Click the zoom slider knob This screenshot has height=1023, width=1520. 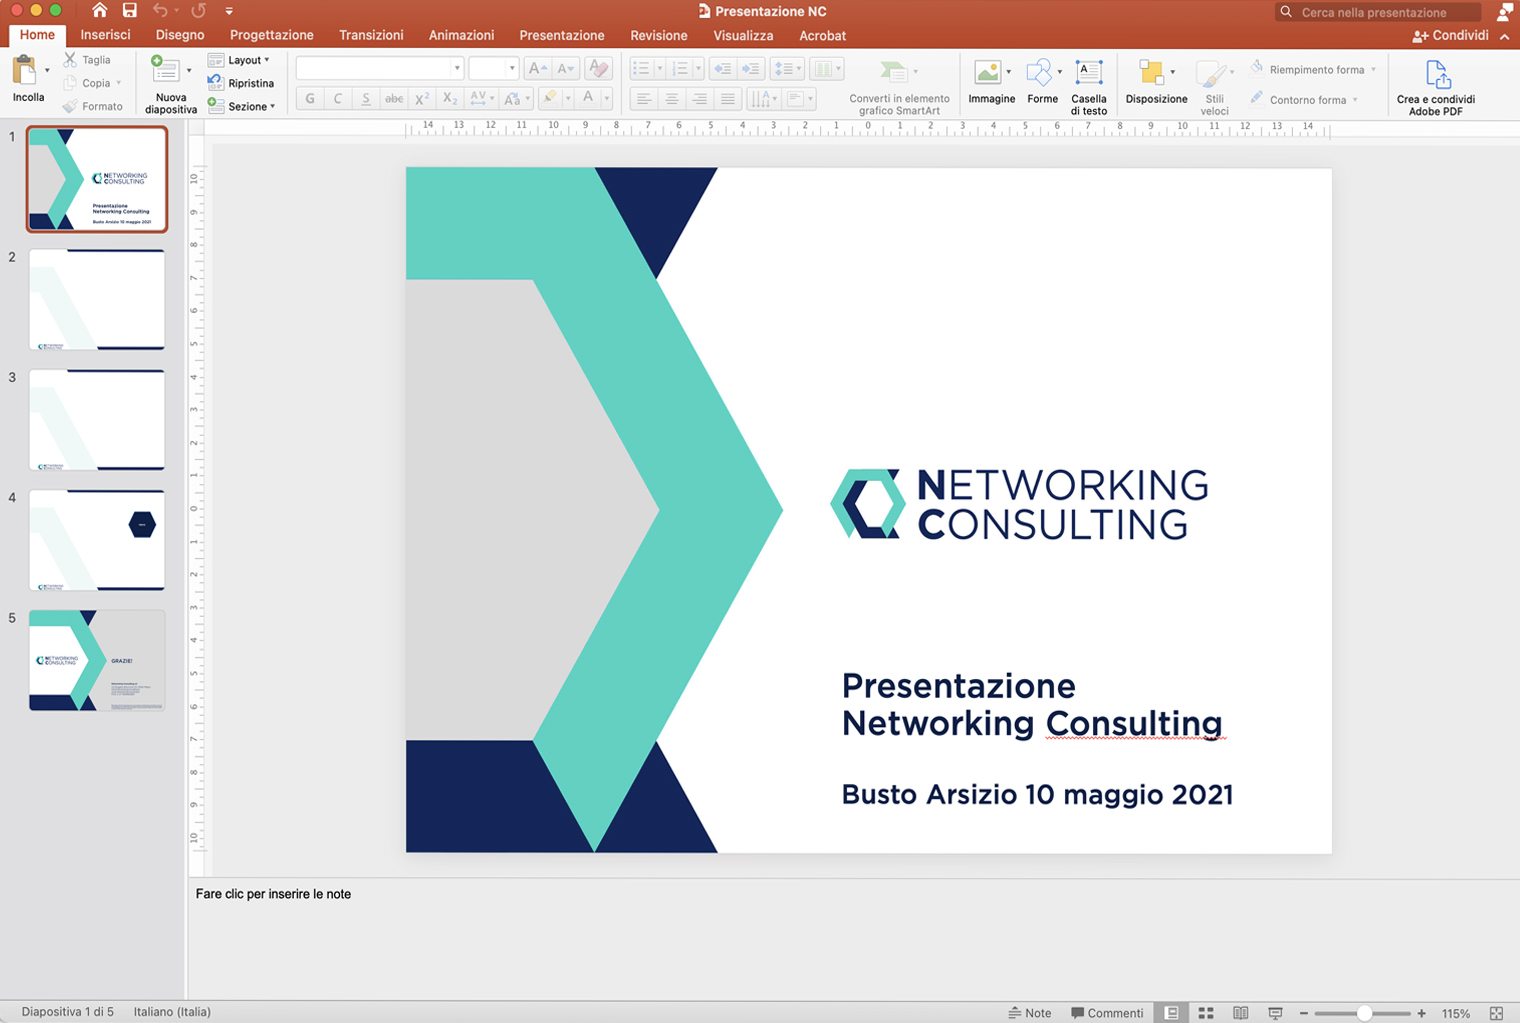[1364, 1013]
